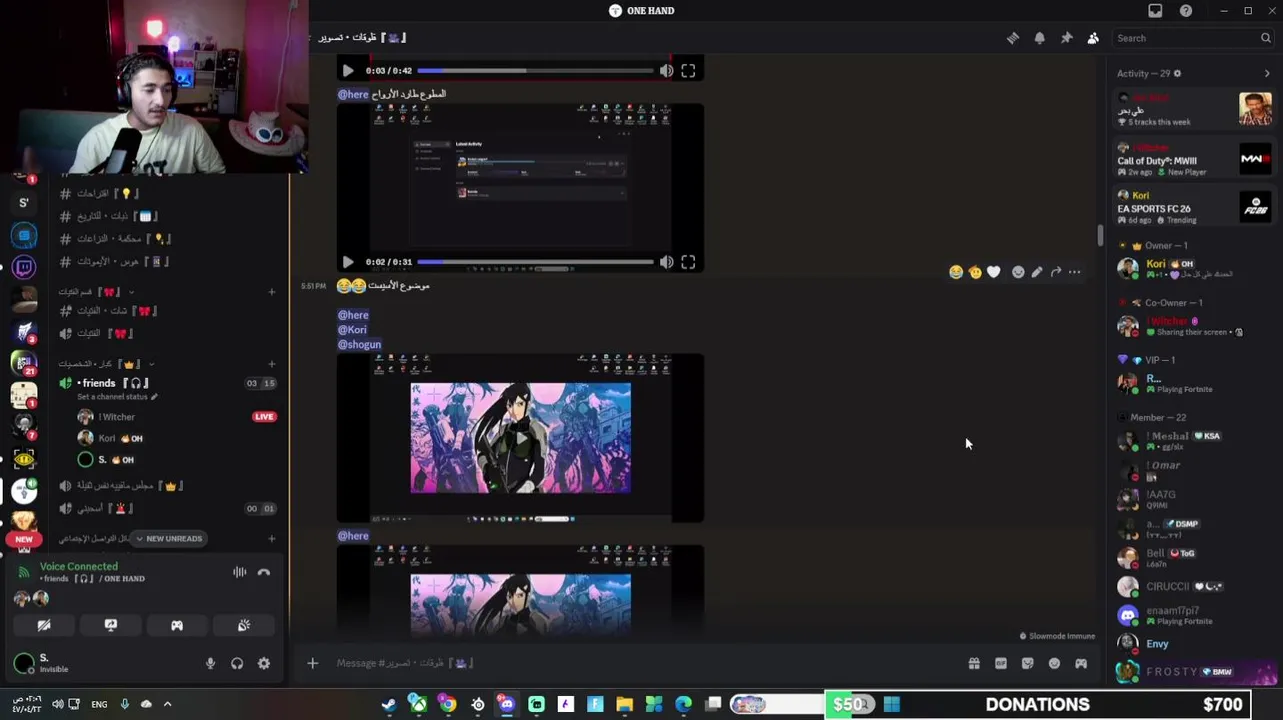Click the @shogun mention in chat
Image resolution: width=1283 pixels, height=720 pixels.
click(359, 345)
